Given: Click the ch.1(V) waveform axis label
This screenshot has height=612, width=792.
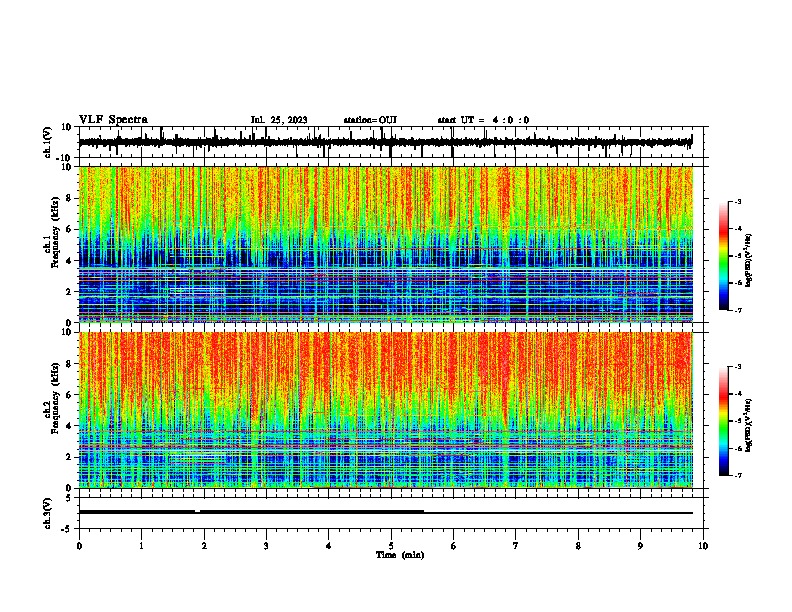Looking at the screenshot, I should tap(48, 142).
